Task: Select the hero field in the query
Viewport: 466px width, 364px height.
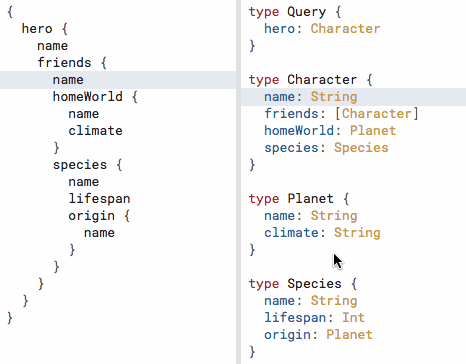Action: pos(37,29)
